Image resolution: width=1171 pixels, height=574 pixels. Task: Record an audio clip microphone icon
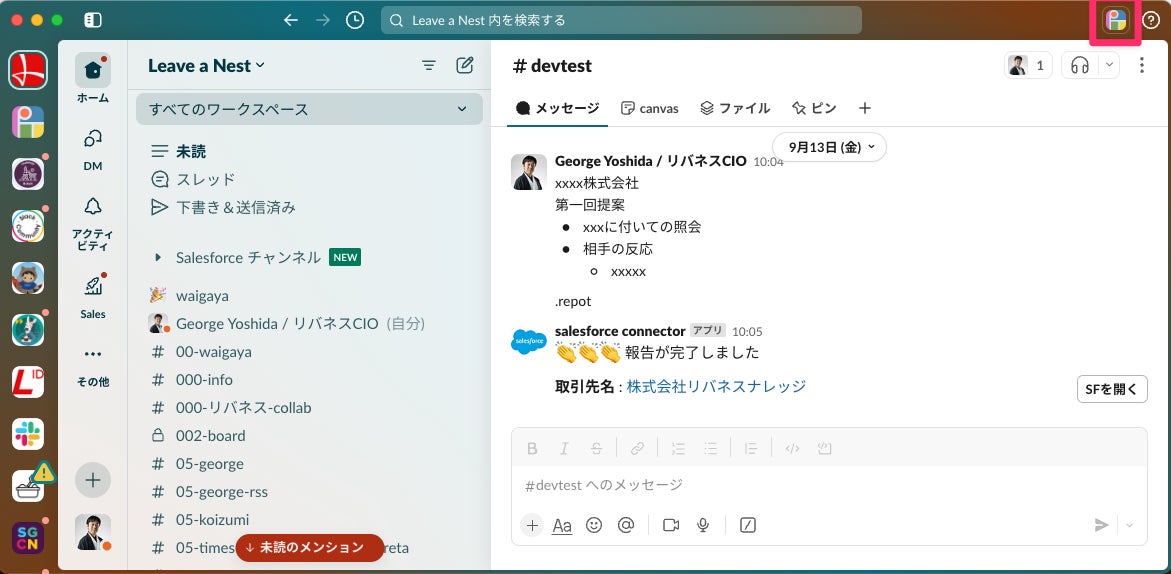703,525
